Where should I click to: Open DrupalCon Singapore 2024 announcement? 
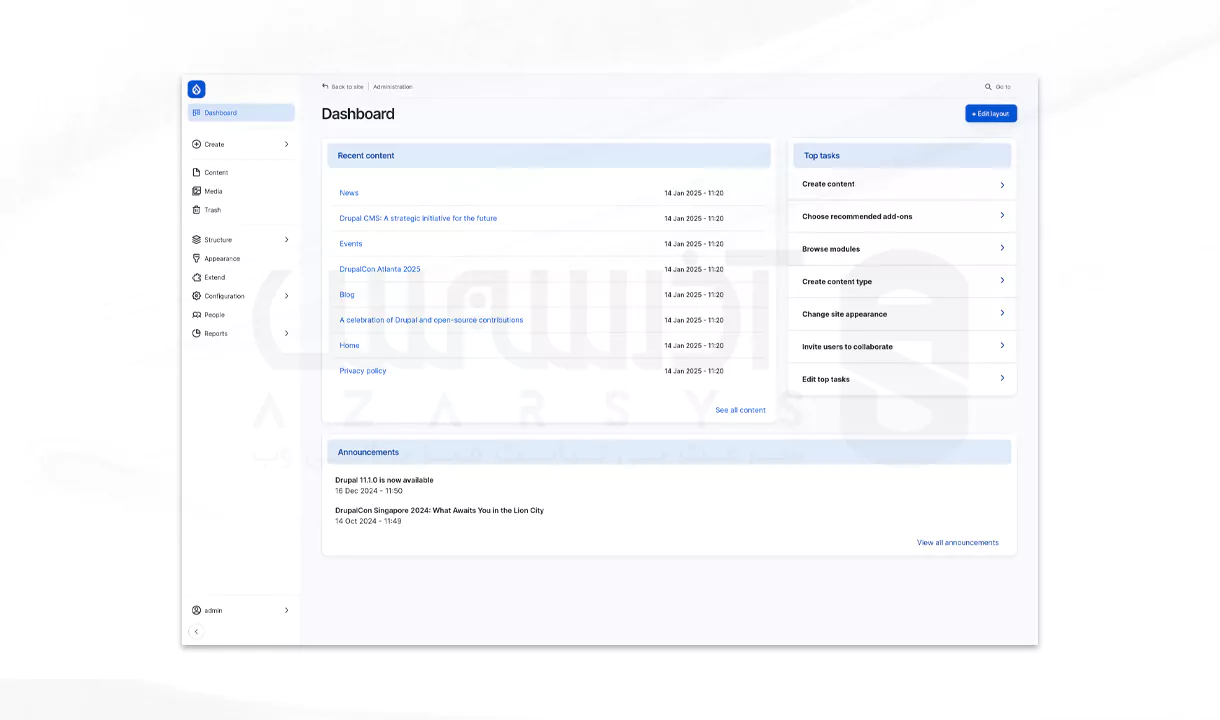439,510
